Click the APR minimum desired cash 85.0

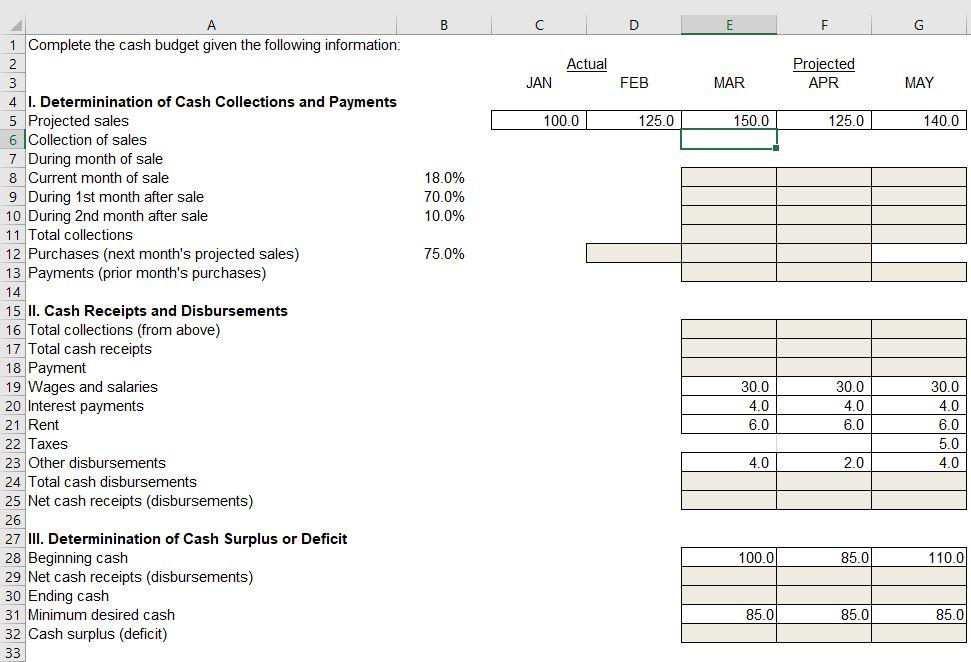pos(824,615)
